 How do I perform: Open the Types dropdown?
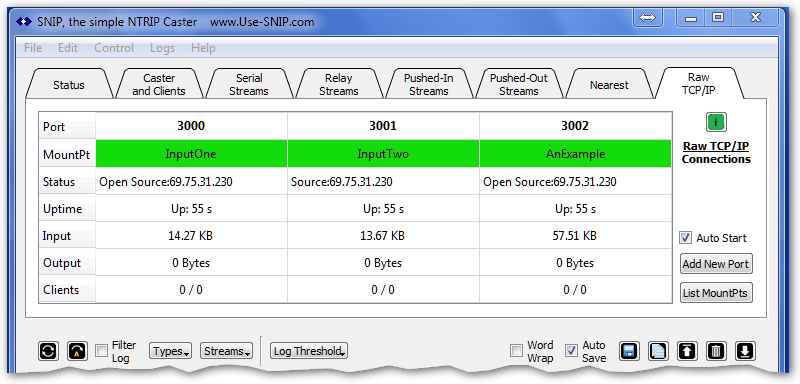(170, 351)
